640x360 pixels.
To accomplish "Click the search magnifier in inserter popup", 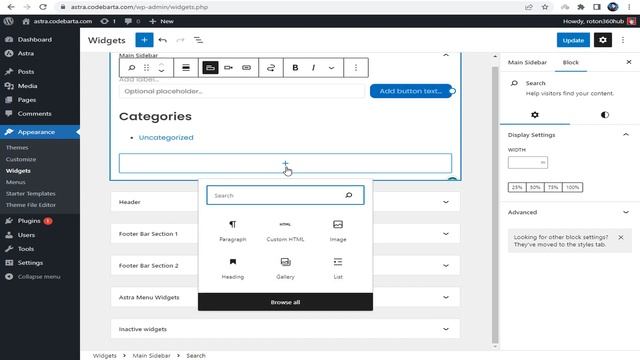I will coord(349,196).
